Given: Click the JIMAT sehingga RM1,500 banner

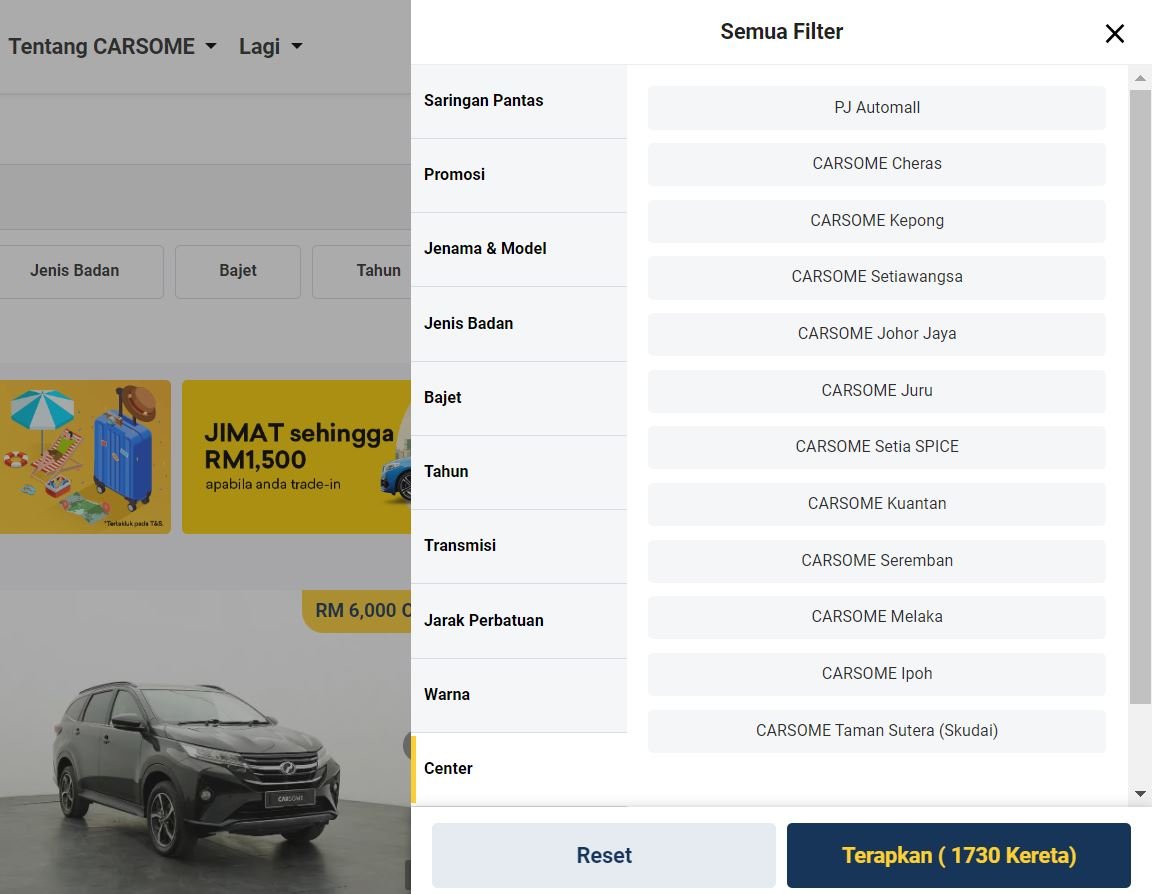Looking at the screenshot, I should [x=296, y=457].
